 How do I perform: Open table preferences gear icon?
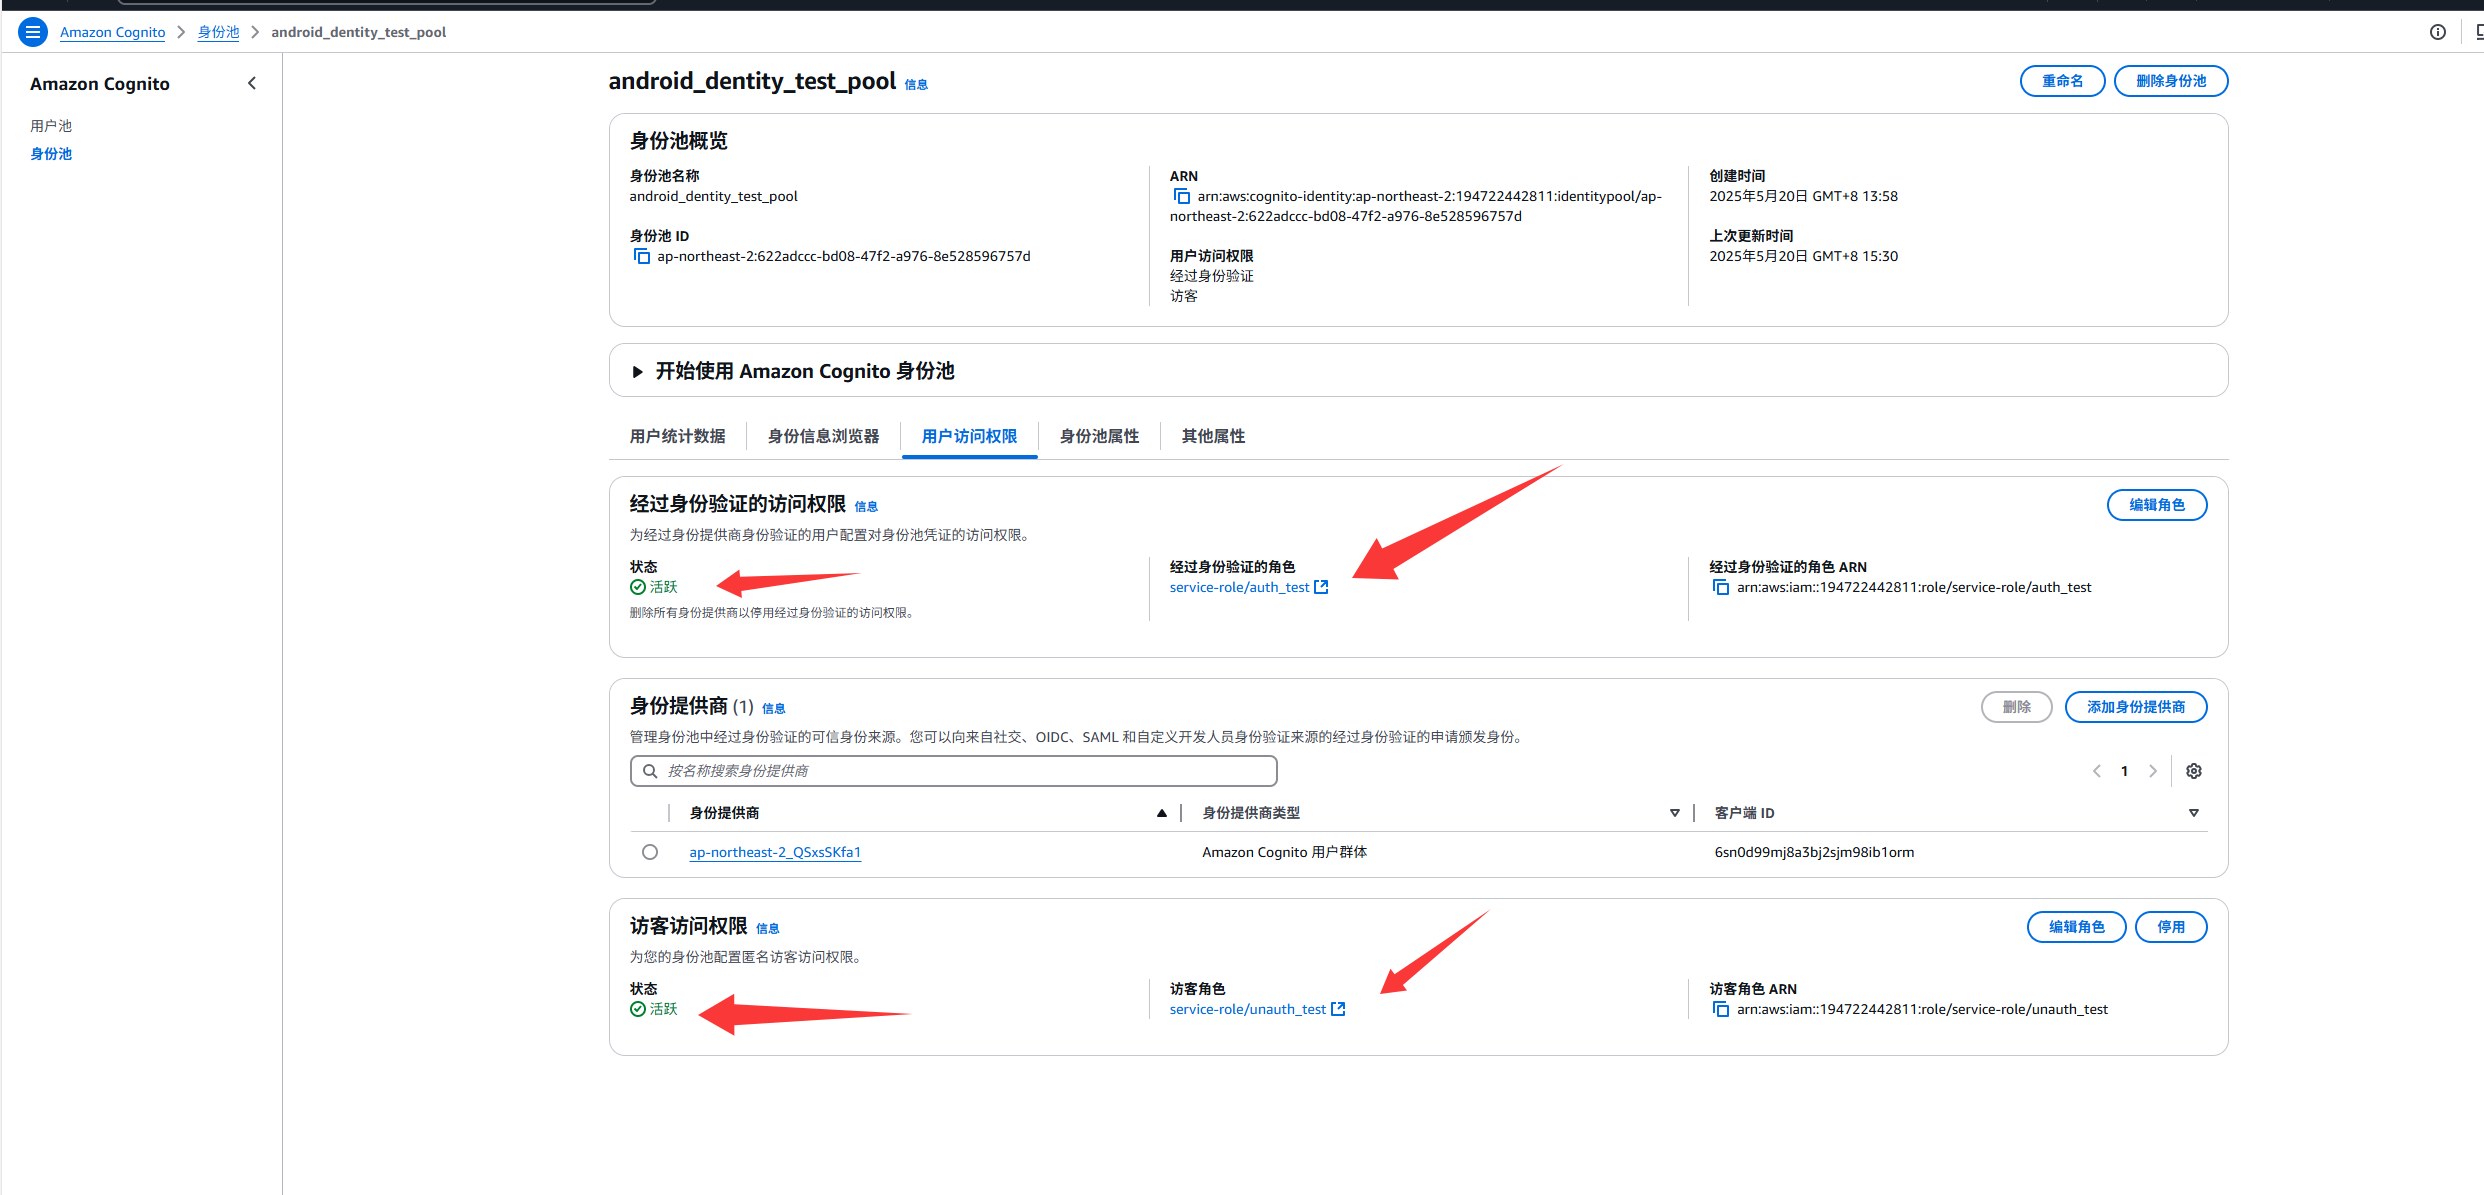2194,771
